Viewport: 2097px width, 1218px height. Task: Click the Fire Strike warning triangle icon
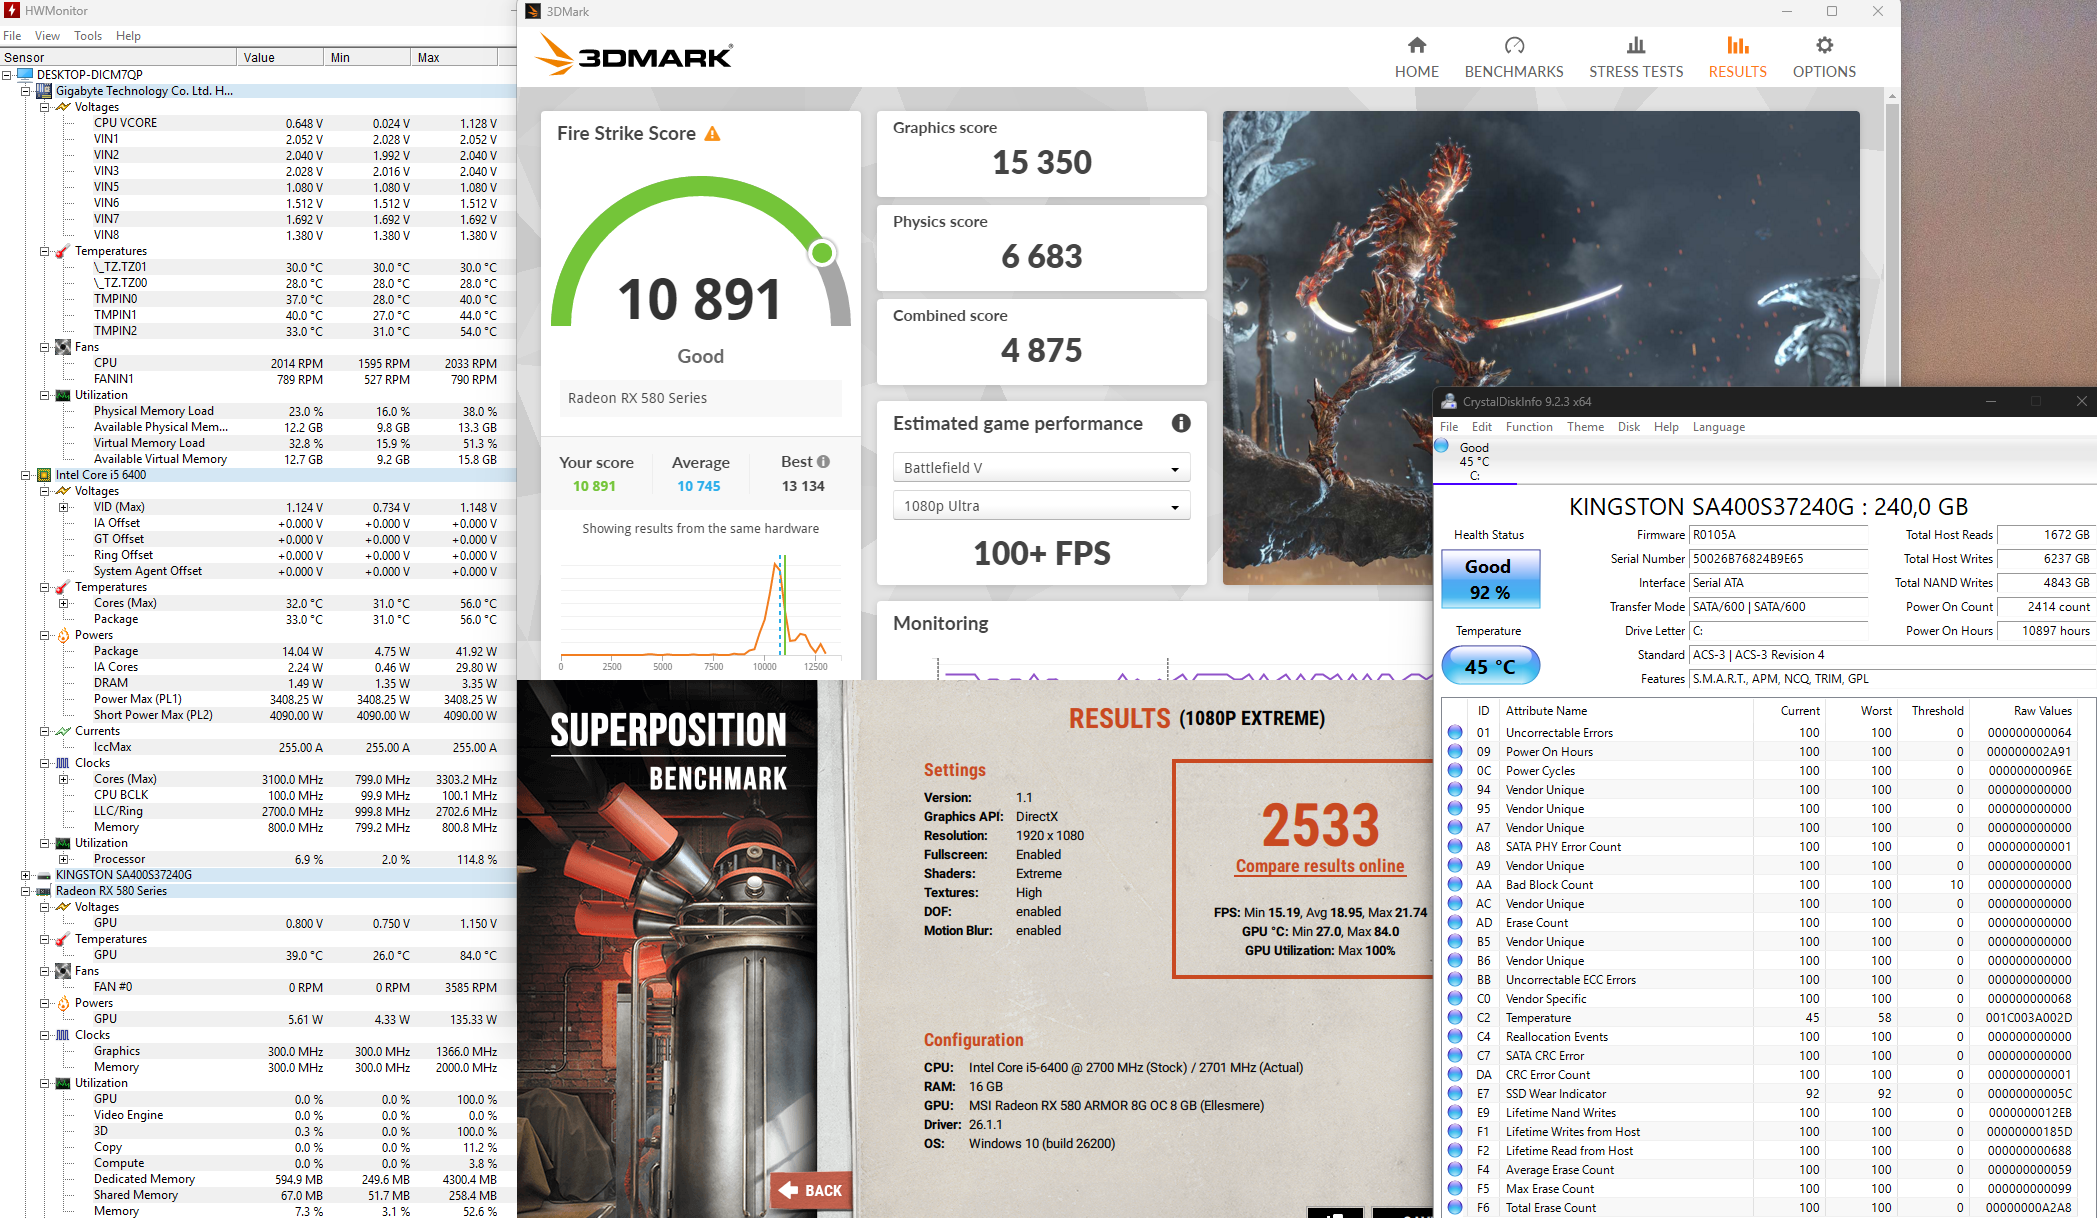(712, 134)
